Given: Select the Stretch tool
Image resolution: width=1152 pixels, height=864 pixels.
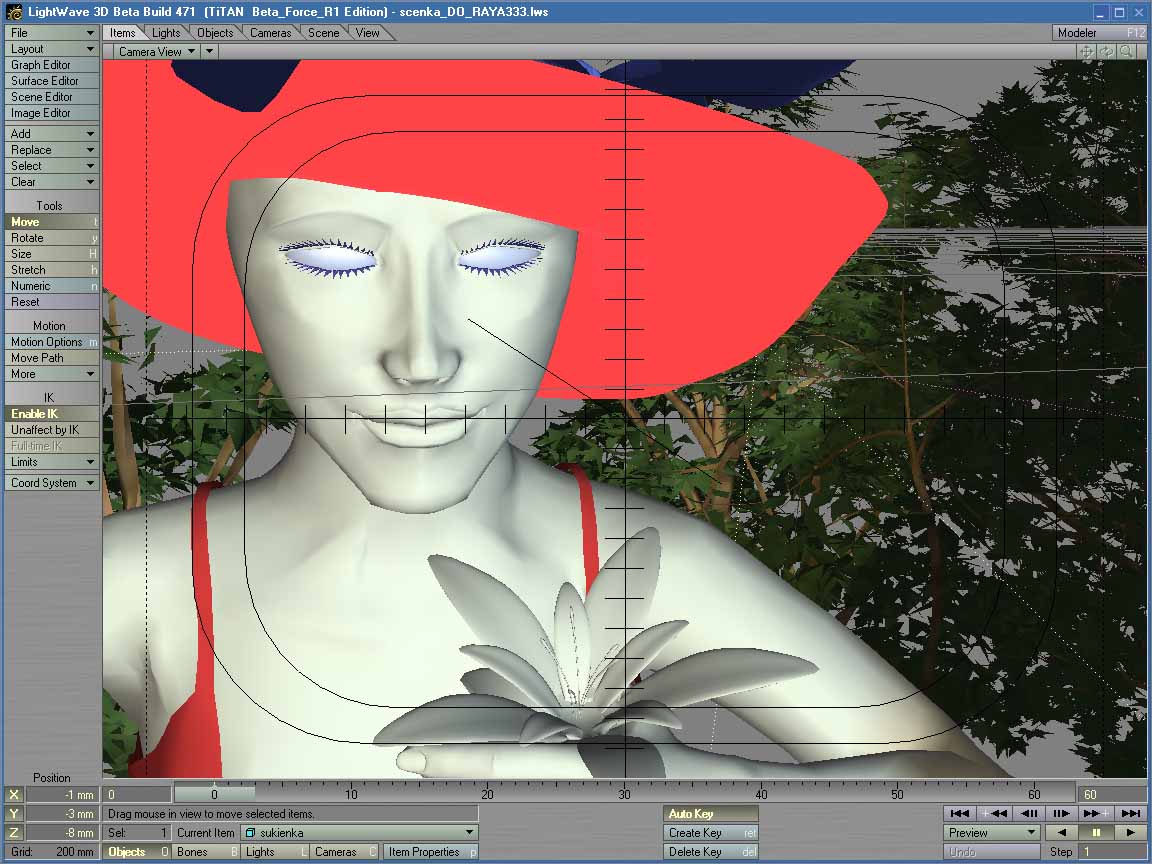Looking at the screenshot, I should point(51,270).
